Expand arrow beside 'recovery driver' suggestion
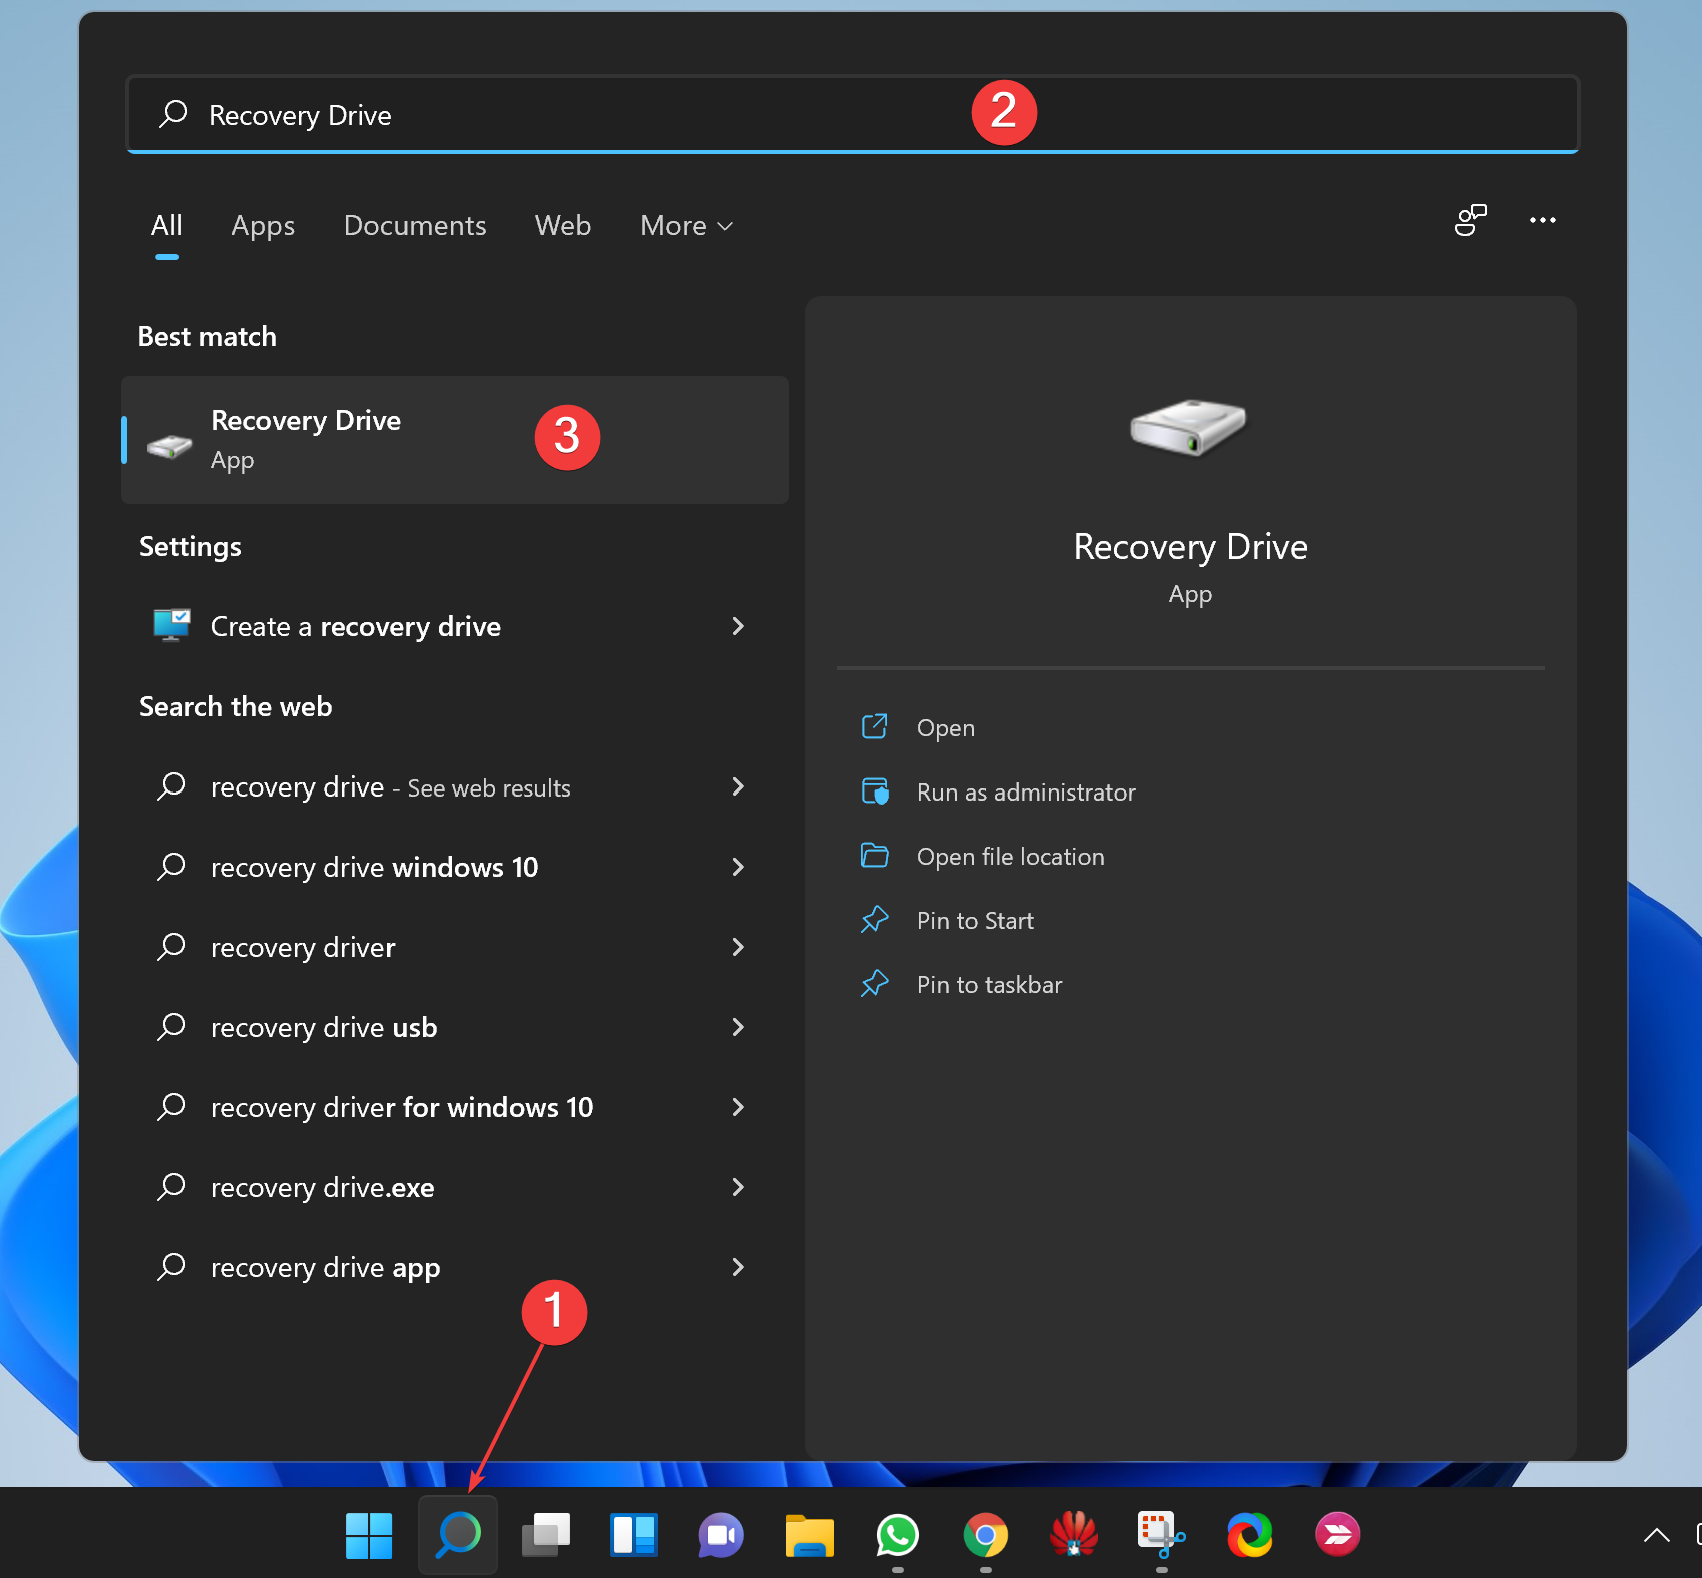The width and height of the screenshot is (1702, 1578). (738, 947)
